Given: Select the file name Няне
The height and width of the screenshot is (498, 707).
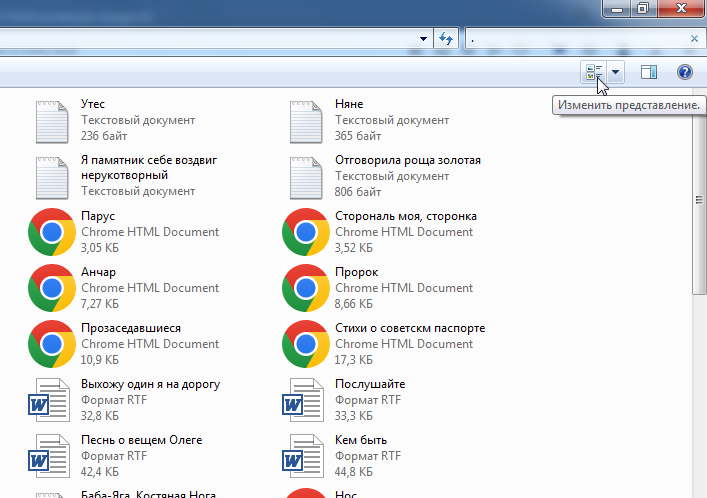Looking at the screenshot, I should [x=349, y=104].
